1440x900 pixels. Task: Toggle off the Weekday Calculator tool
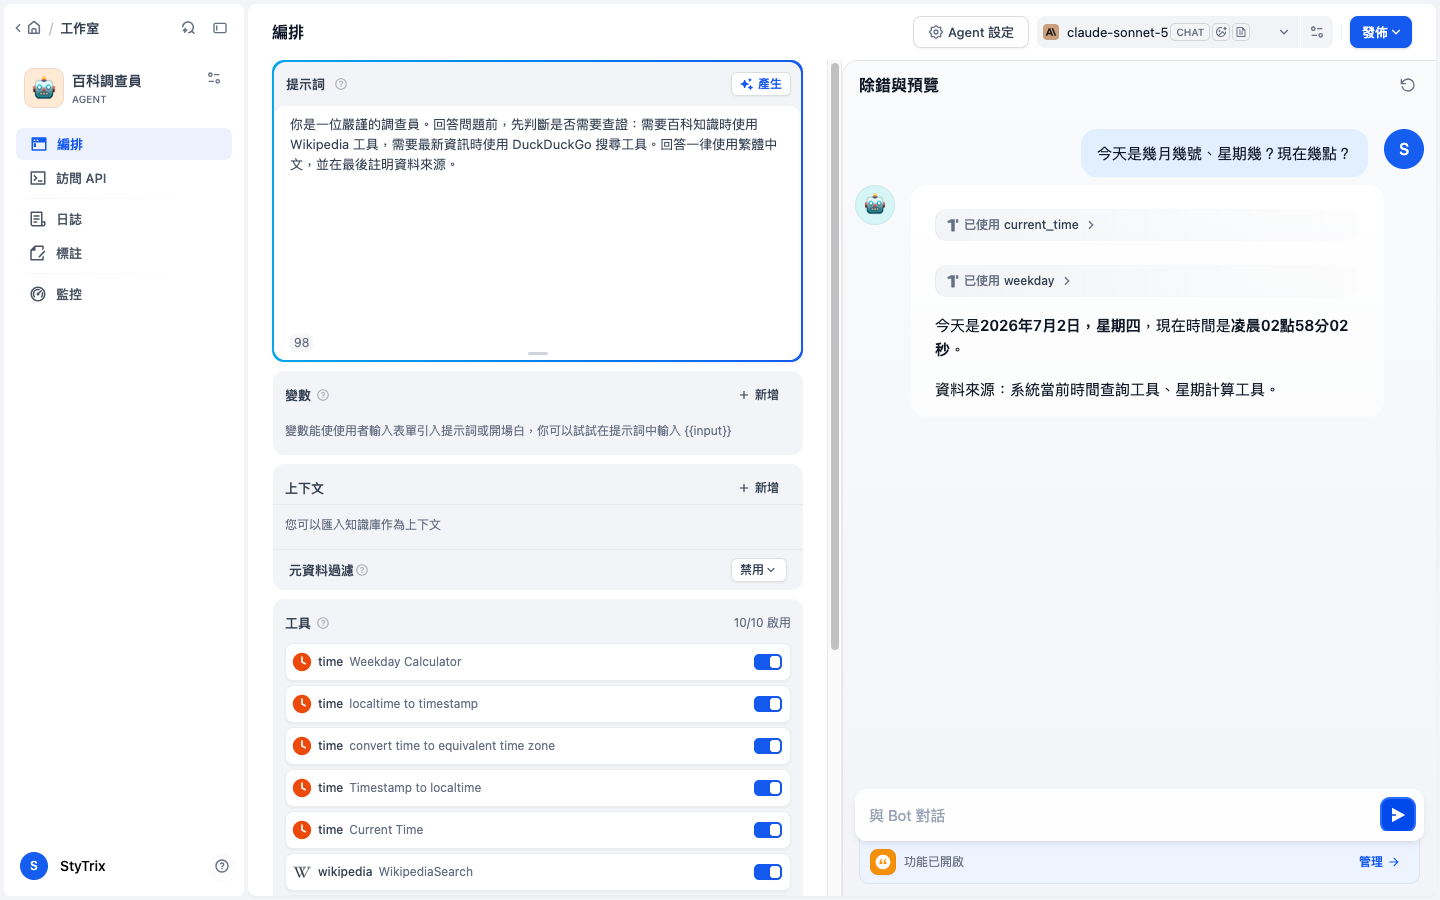tap(768, 662)
